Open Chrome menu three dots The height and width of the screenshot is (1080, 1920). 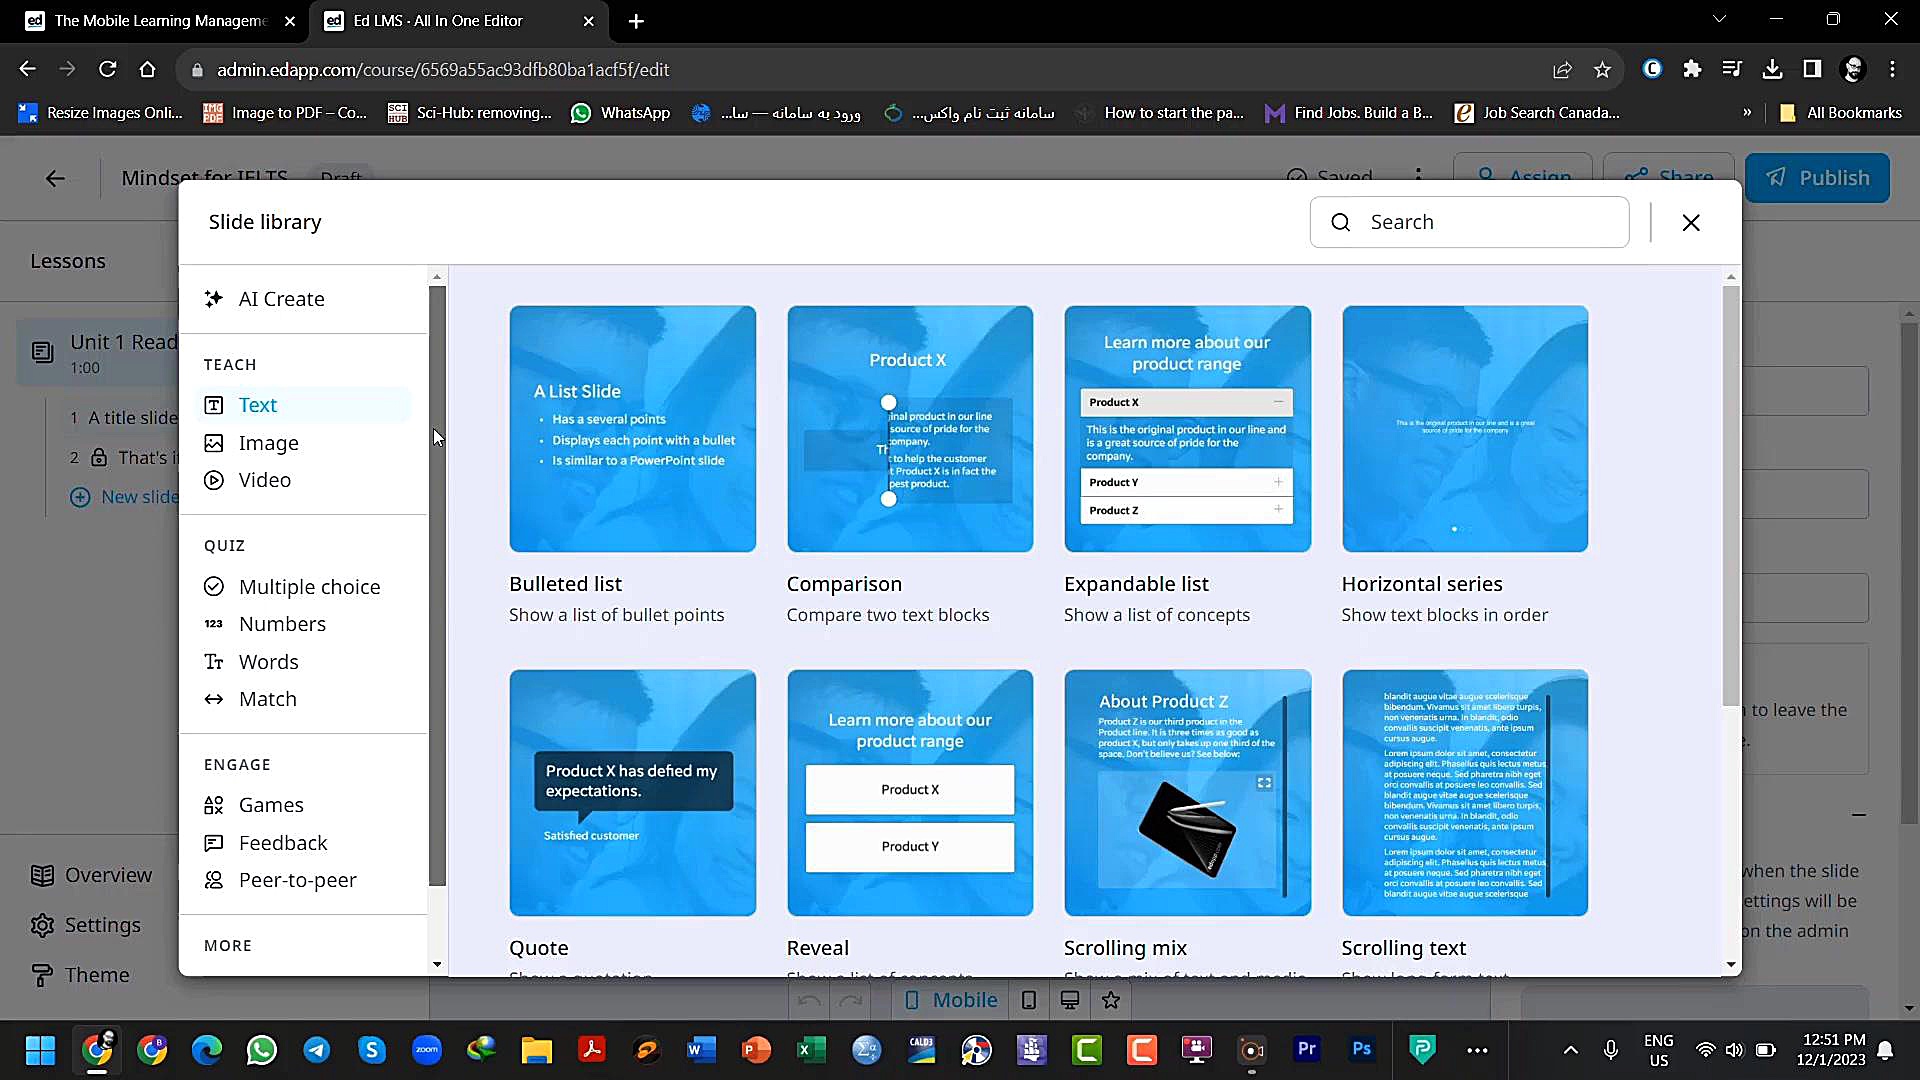click(1892, 69)
